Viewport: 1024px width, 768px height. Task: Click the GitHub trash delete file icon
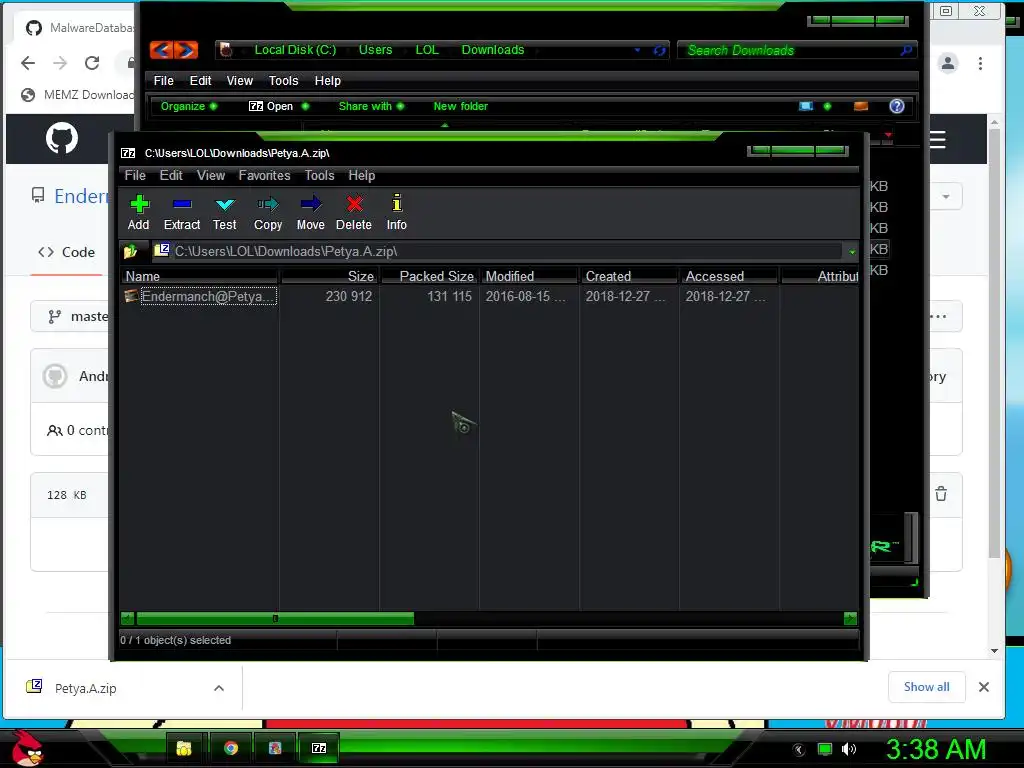941,494
